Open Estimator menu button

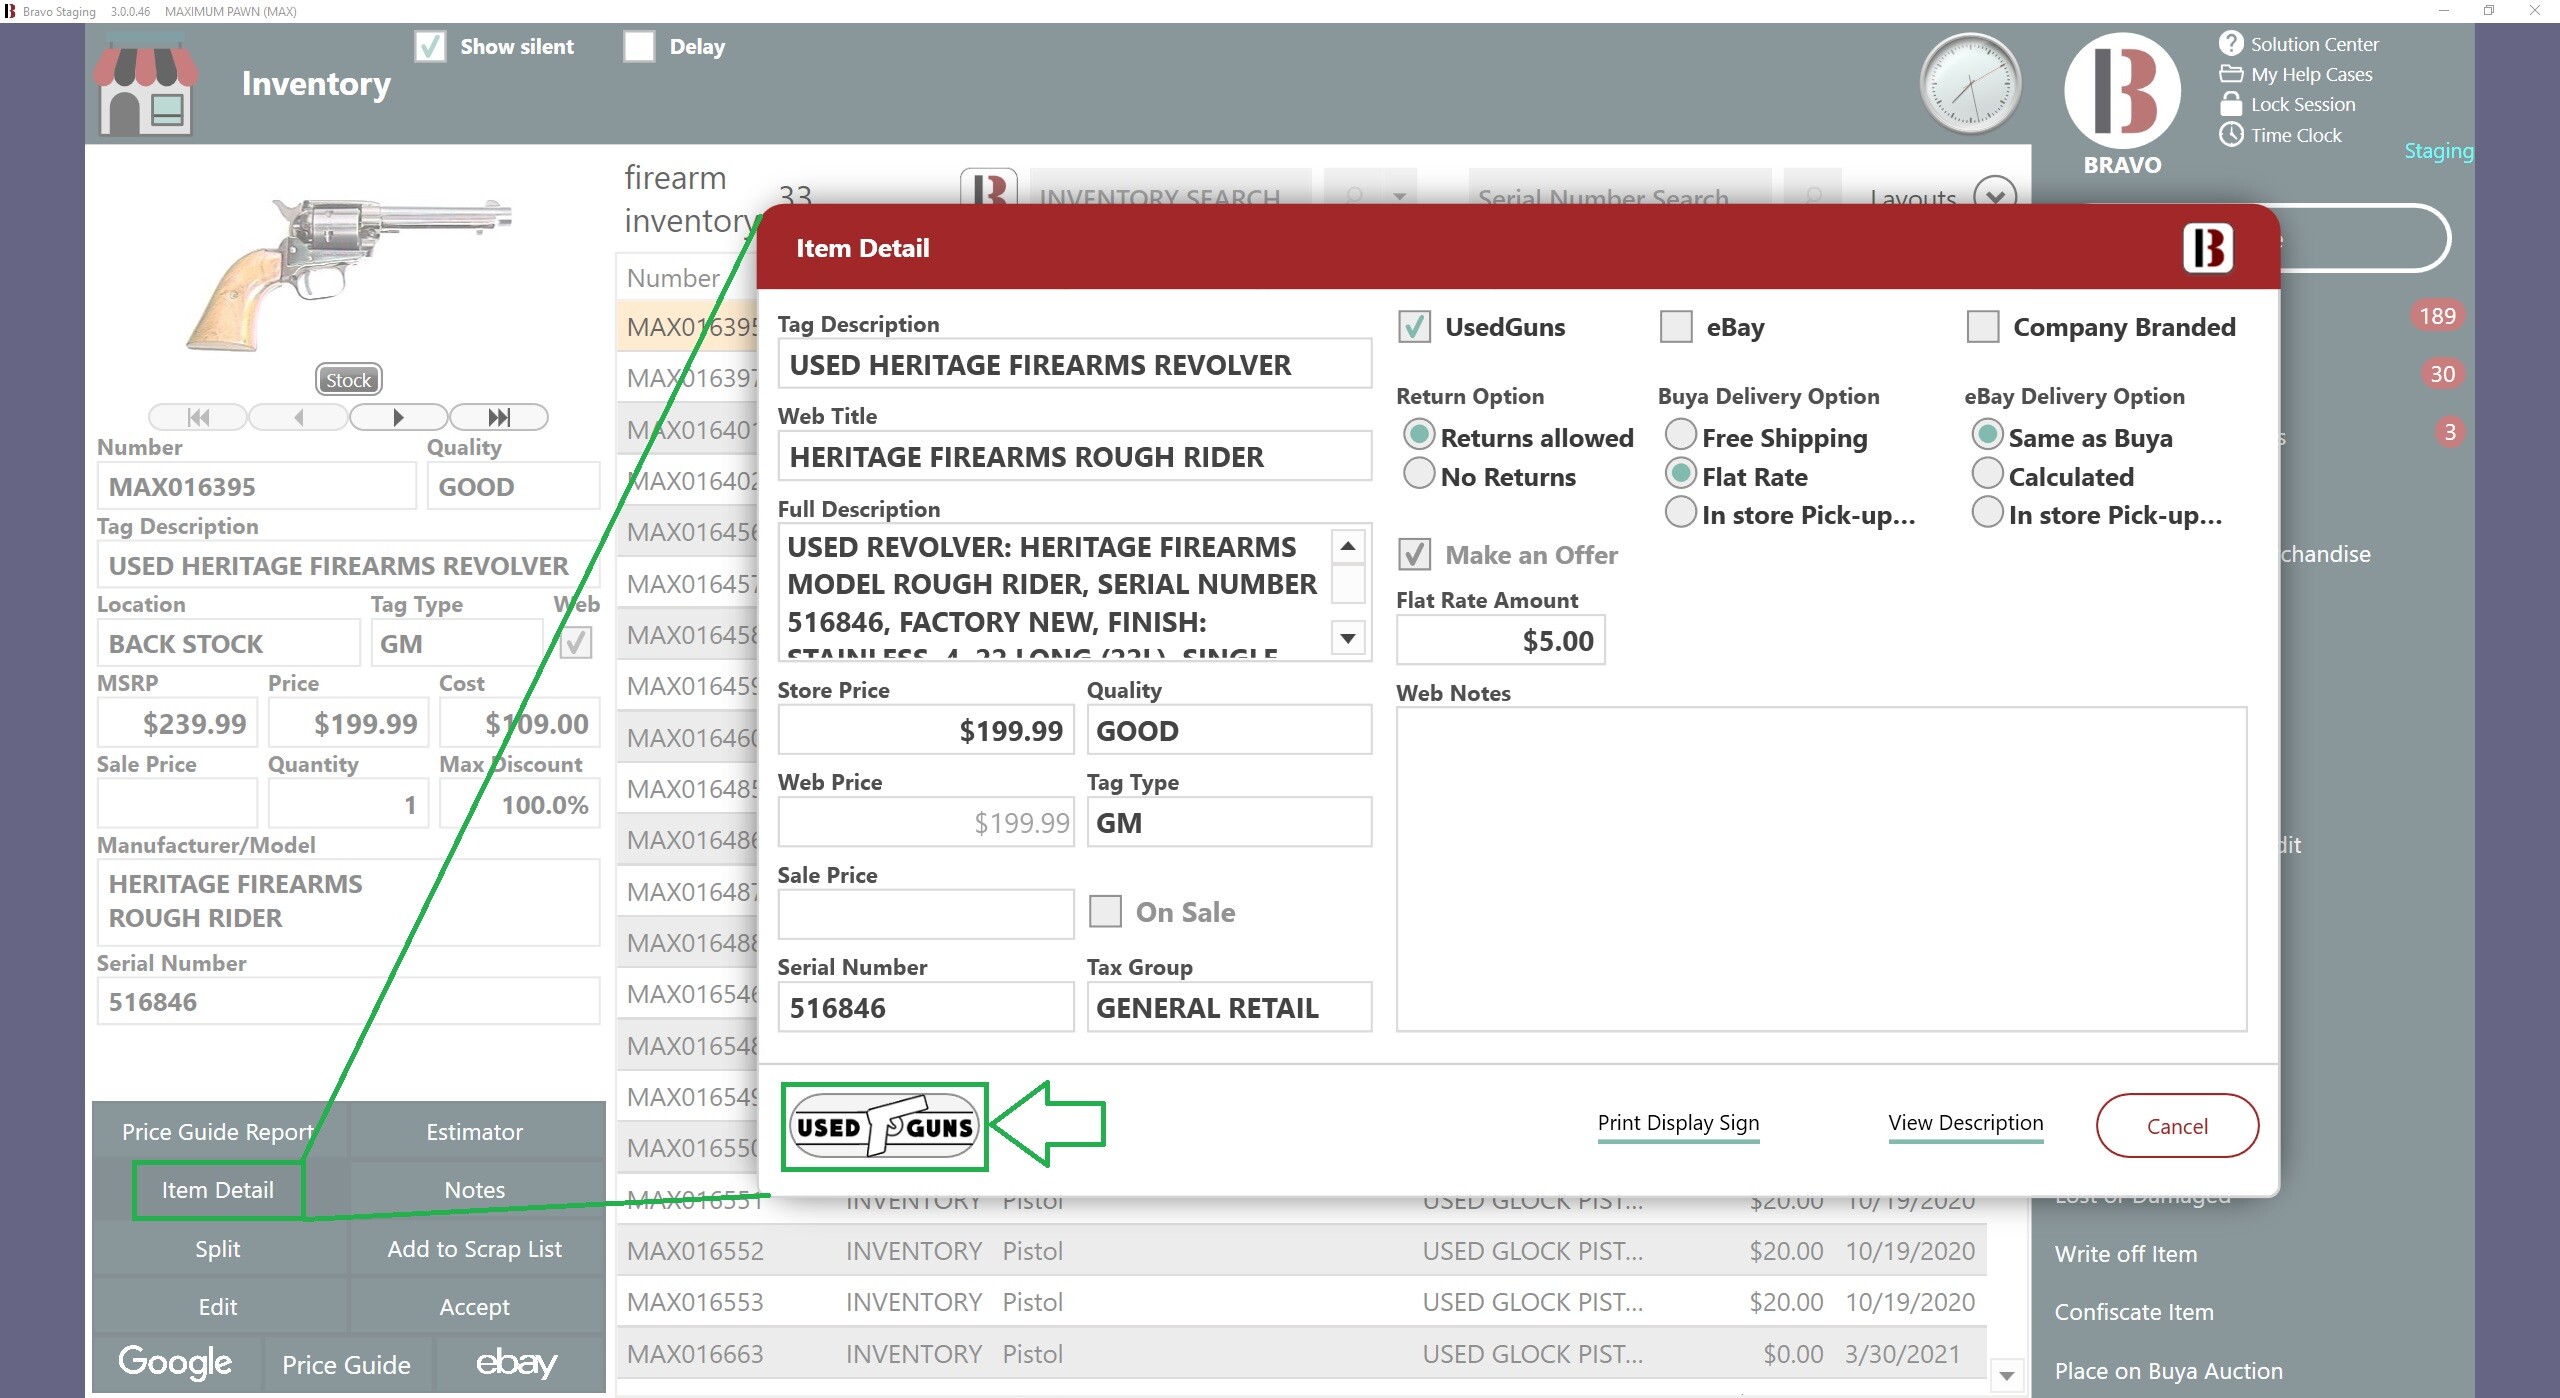(475, 1131)
